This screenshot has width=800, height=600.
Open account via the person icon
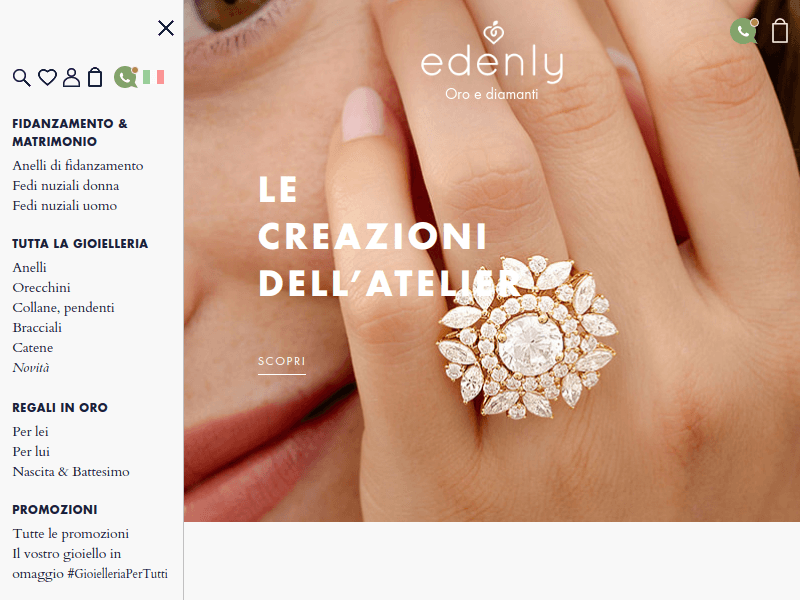click(x=71, y=77)
